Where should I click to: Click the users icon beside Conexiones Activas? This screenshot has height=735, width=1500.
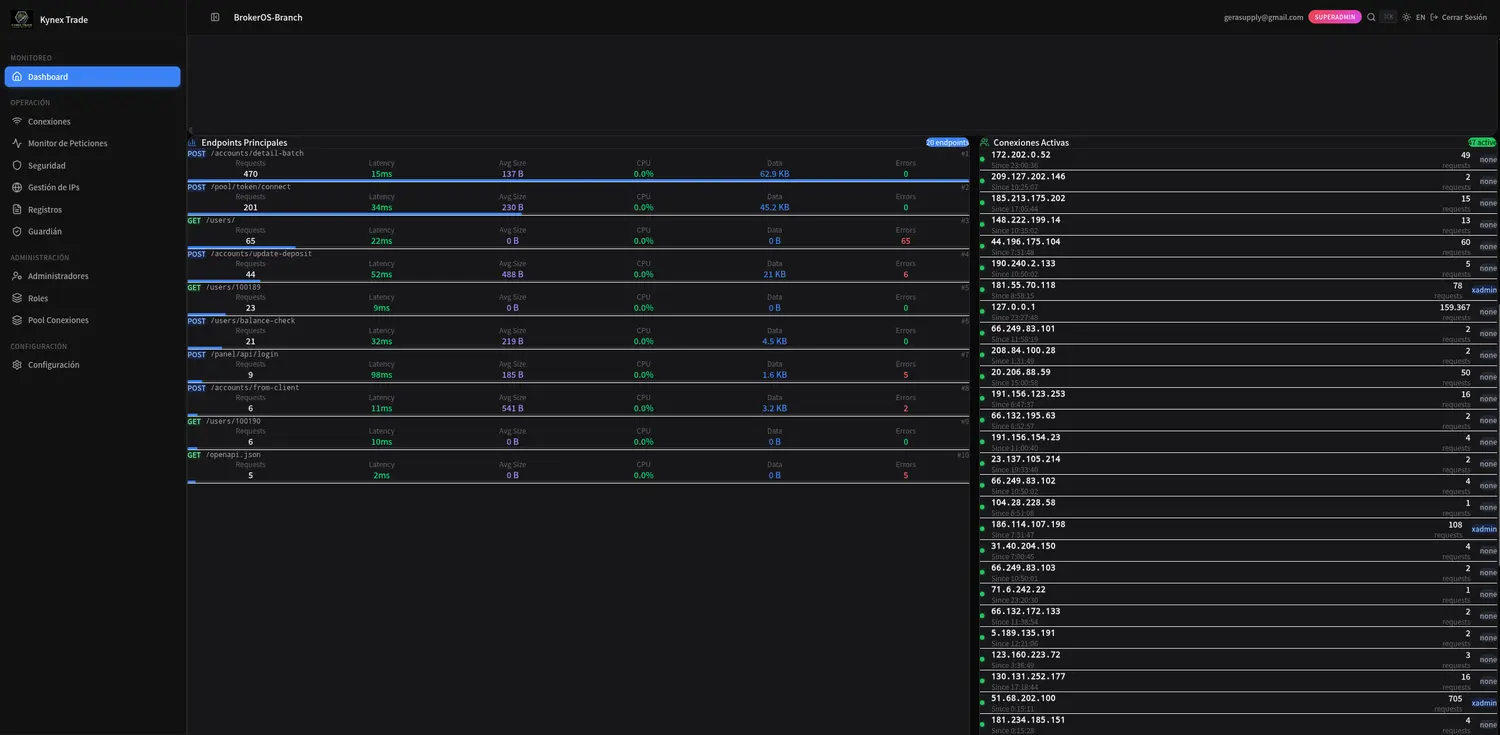point(984,142)
